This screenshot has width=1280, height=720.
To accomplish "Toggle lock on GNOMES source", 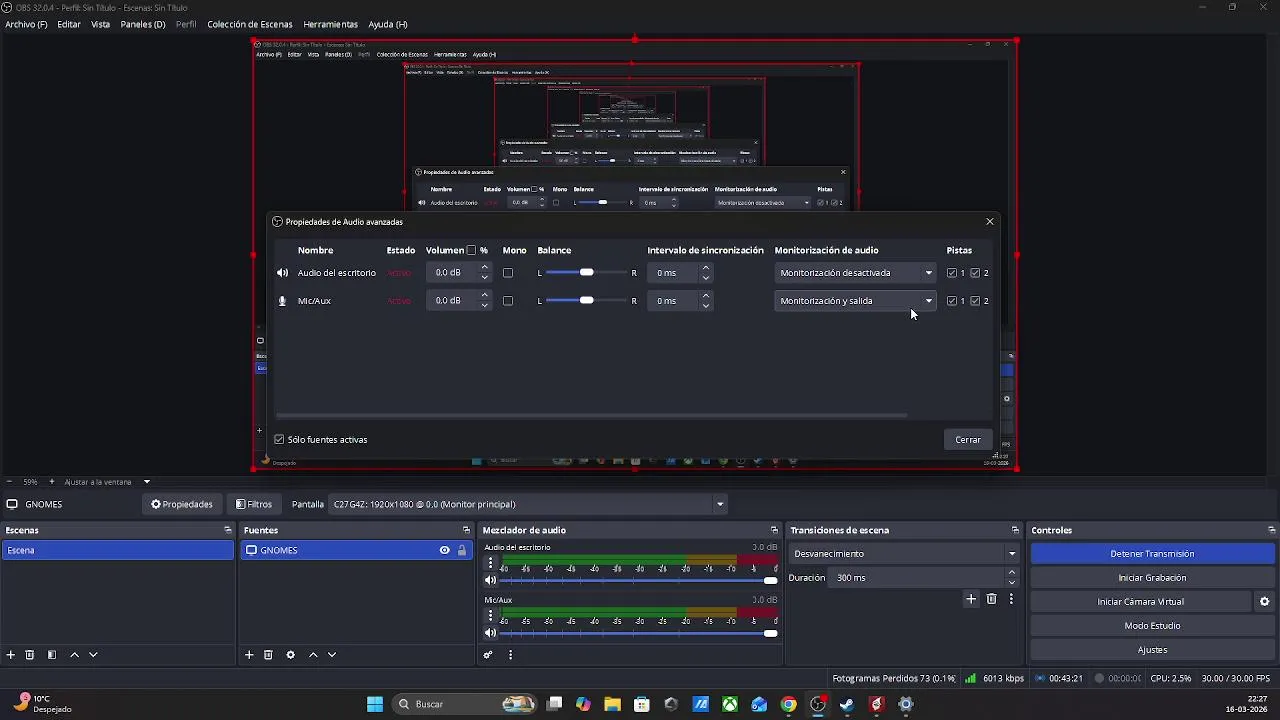I will [462, 550].
